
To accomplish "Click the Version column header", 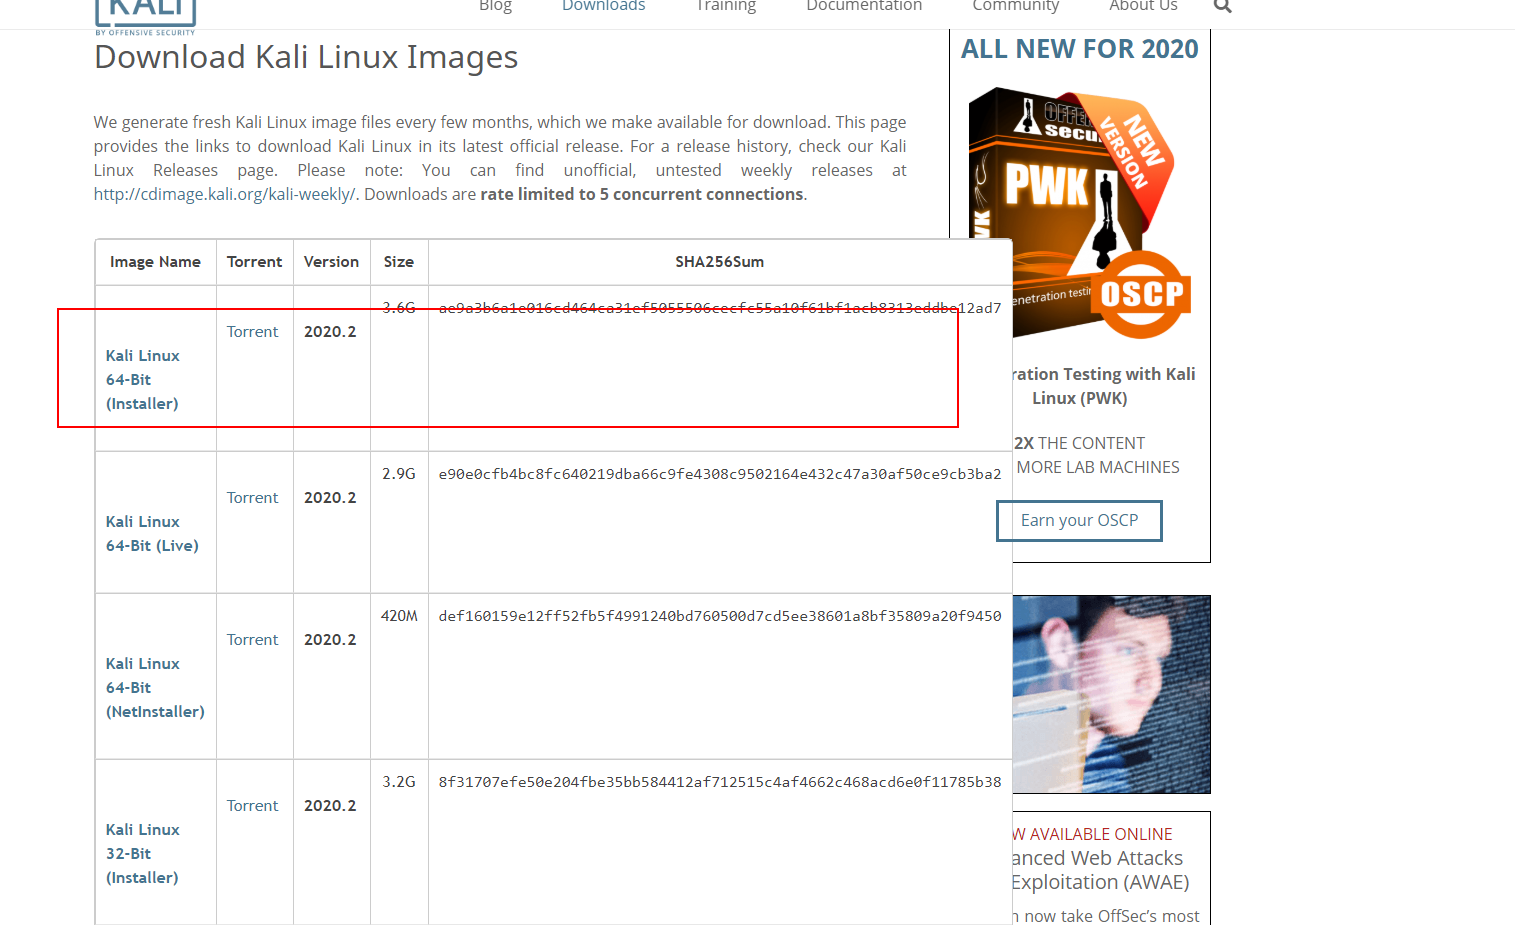I will (331, 262).
